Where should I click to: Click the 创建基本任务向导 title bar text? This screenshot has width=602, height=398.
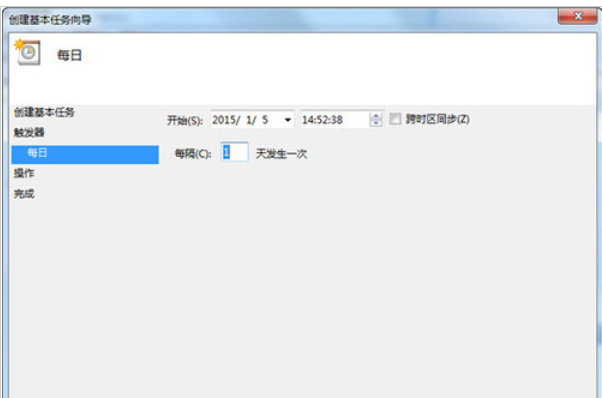tap(50, 20)
